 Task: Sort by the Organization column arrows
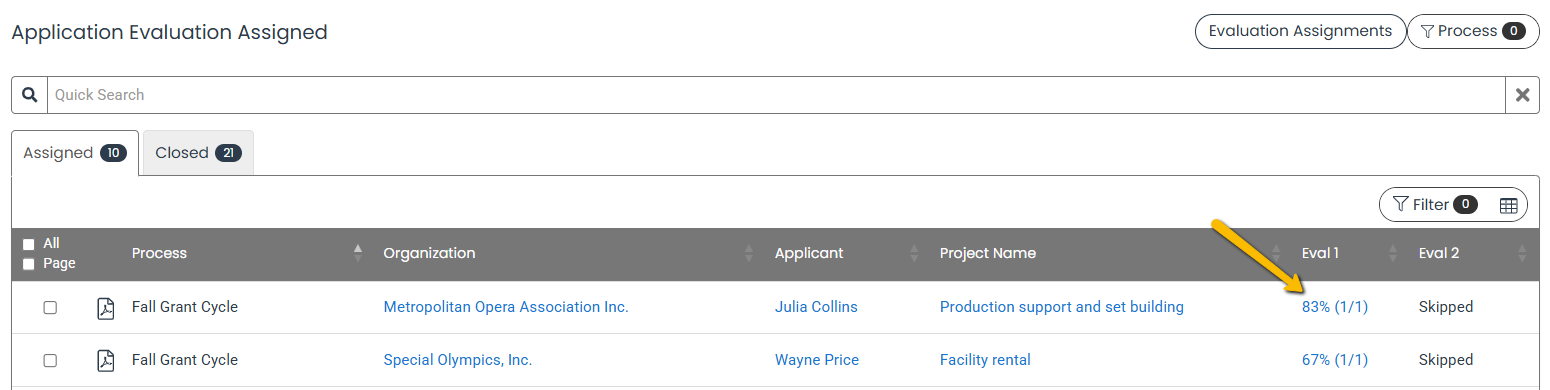click(x=749, y=253)
